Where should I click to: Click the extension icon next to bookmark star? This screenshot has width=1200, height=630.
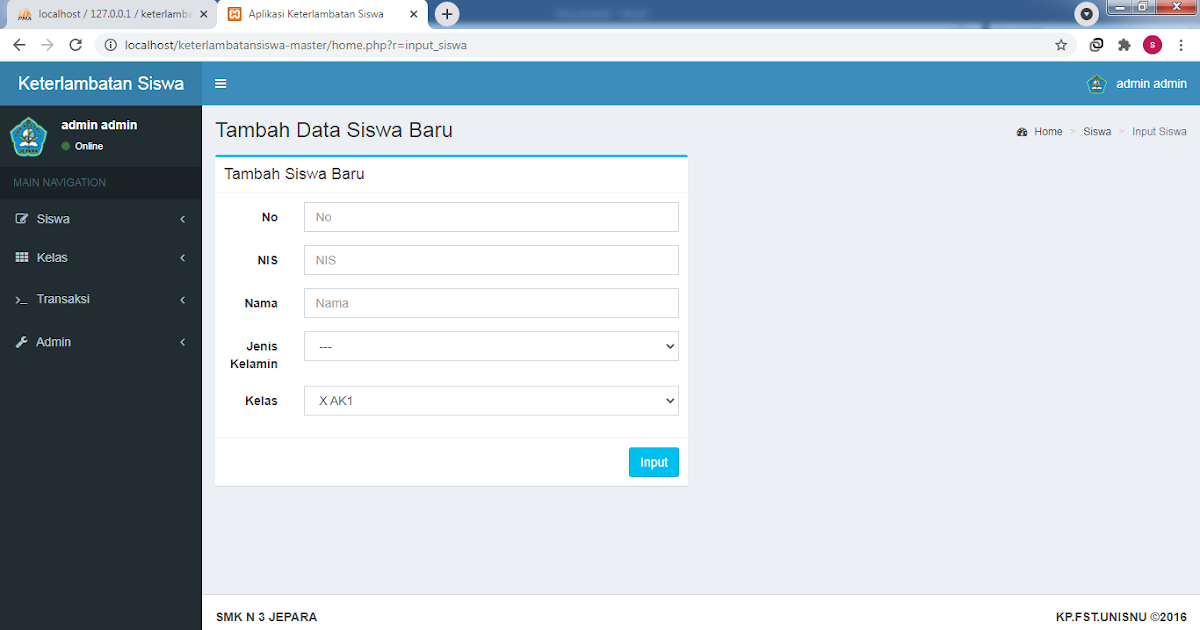coord(1096,45)
